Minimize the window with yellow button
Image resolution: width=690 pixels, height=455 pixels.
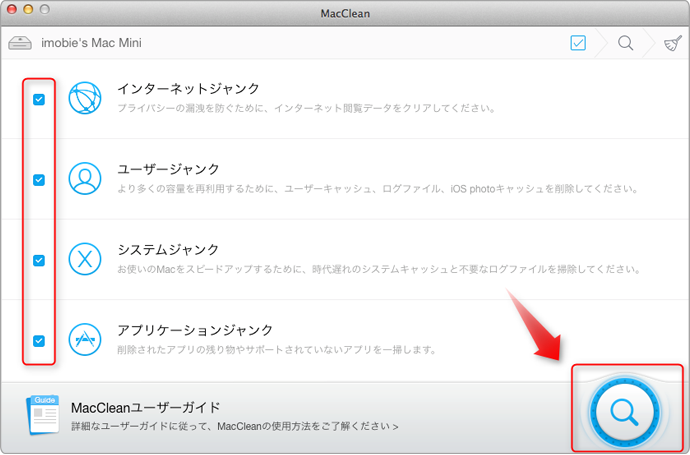click(28, 9)
